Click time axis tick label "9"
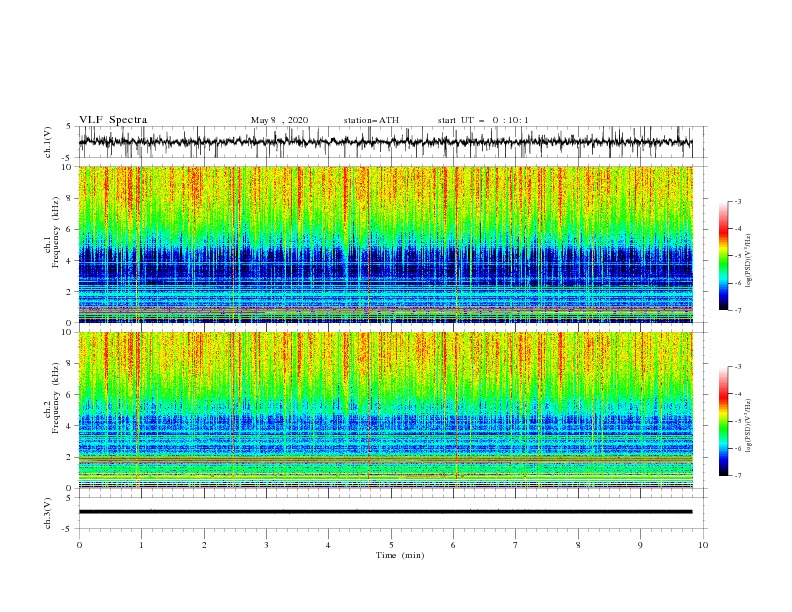792x612 pixels. click(640, 545)
